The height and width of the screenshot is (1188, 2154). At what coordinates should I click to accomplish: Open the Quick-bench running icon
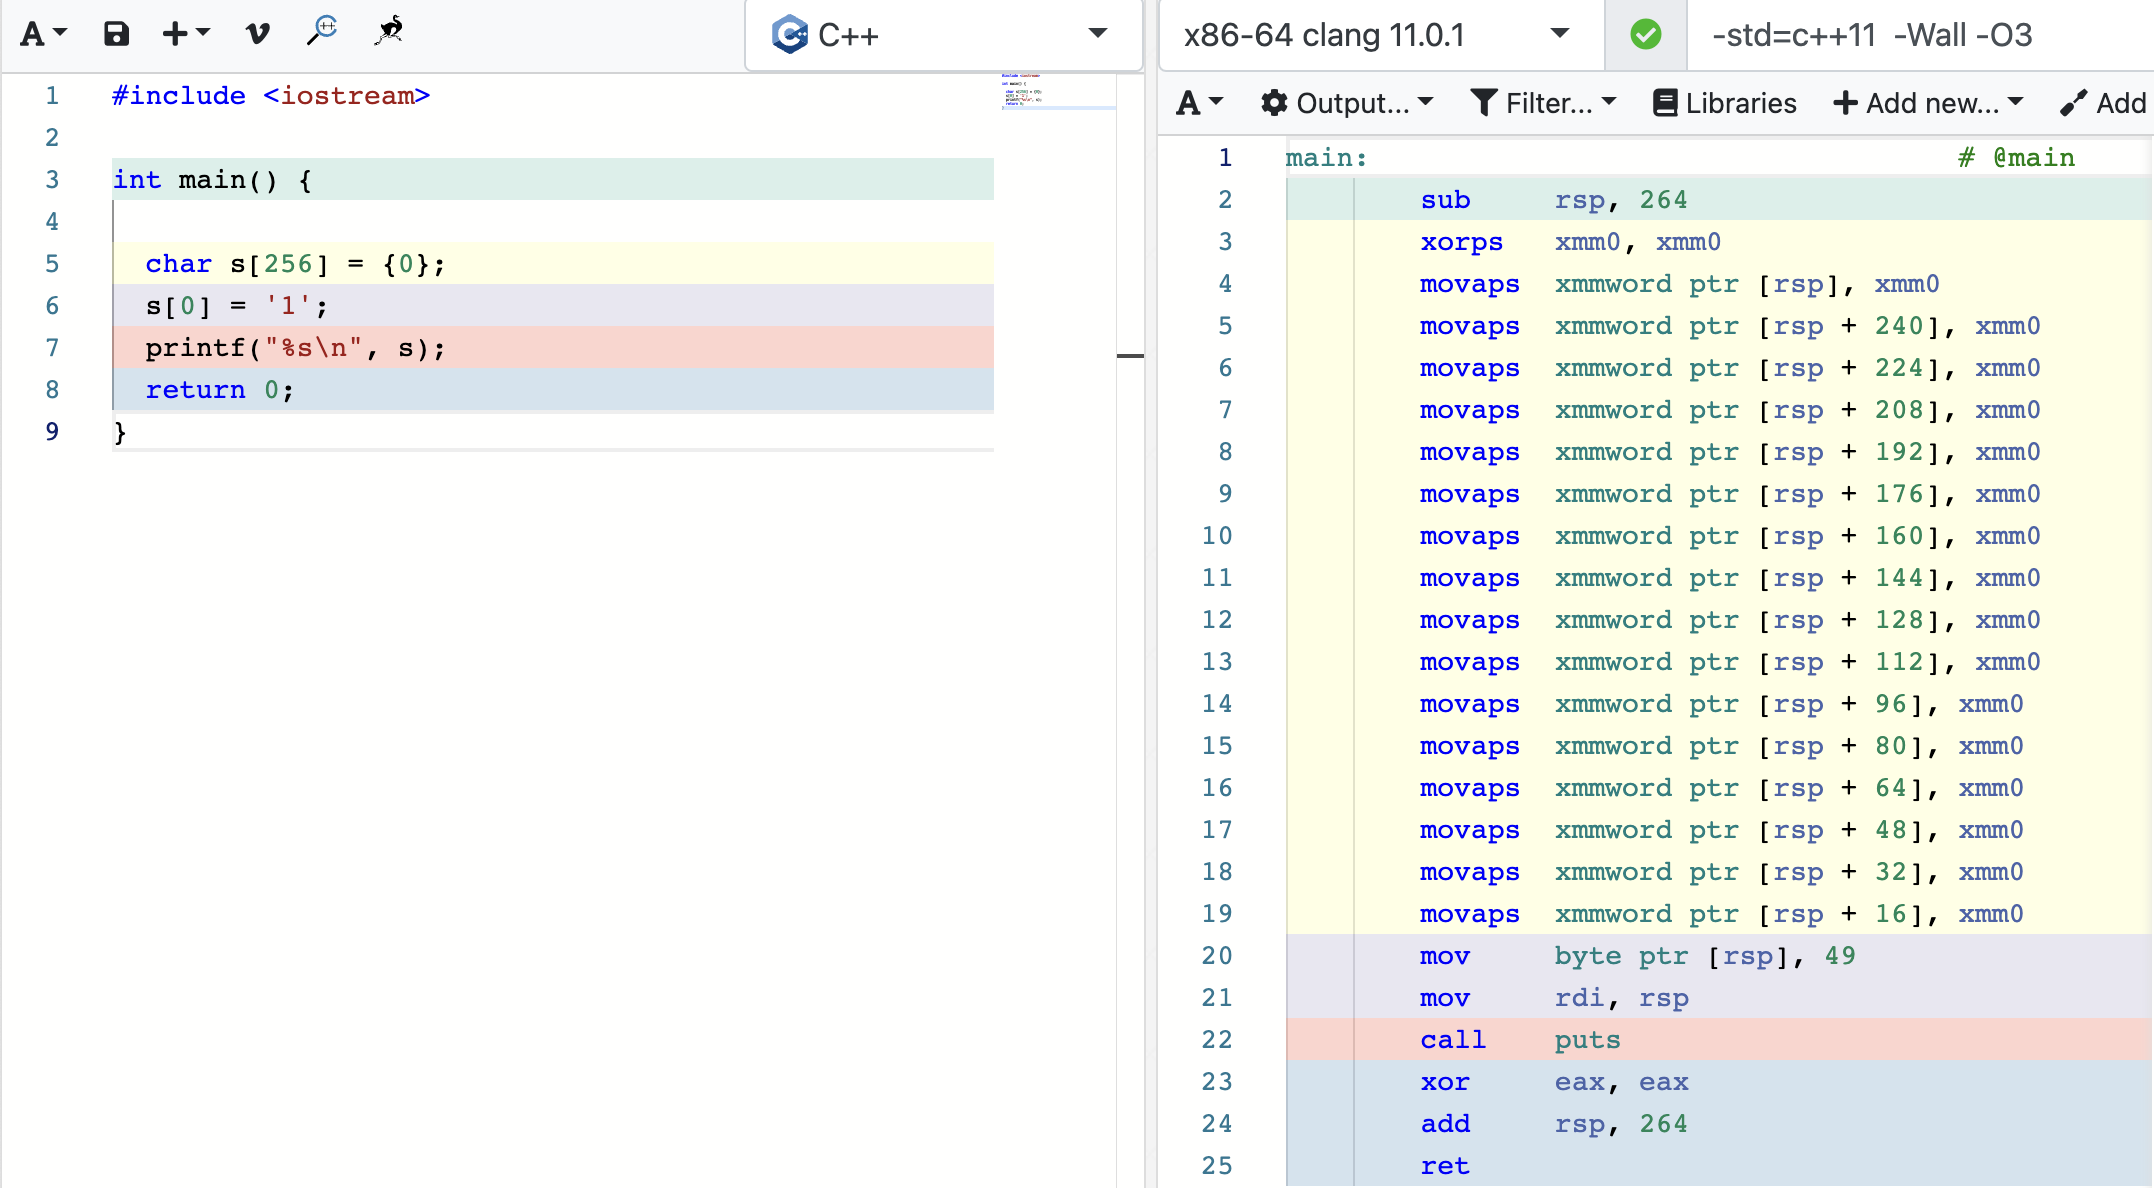pos(389,31)
